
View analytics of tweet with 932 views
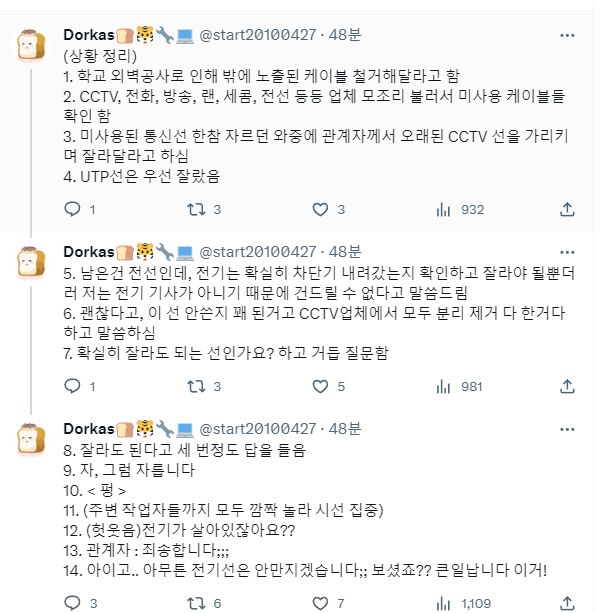coord(444,209)
